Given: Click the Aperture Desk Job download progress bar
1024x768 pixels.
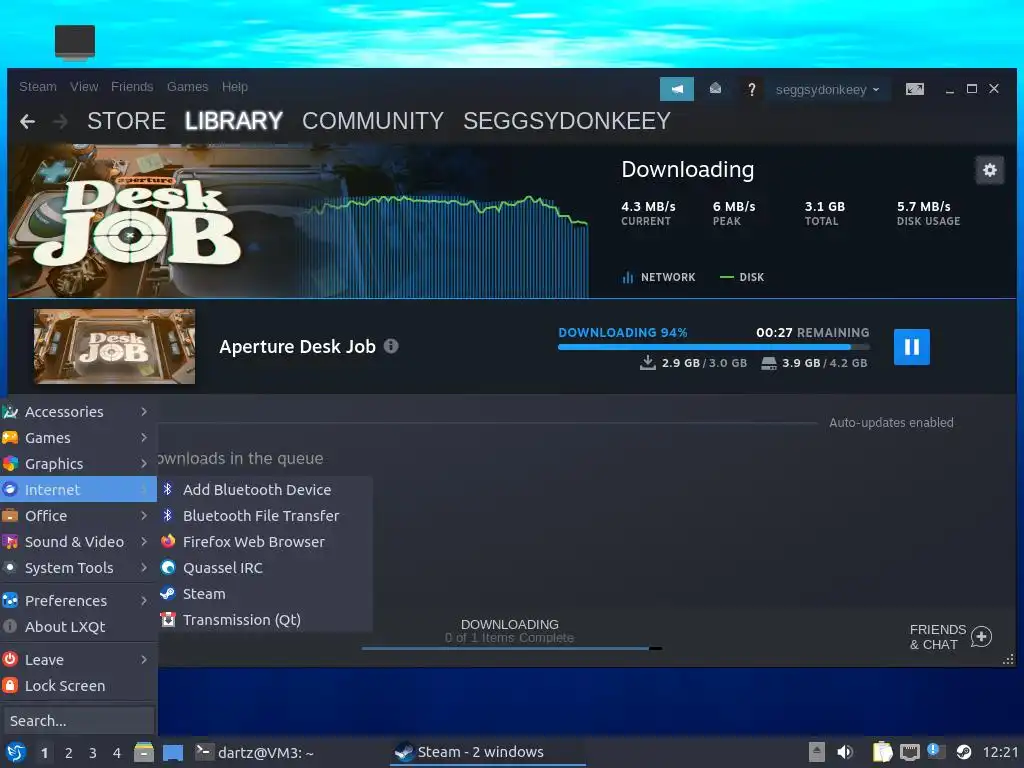Looking at the screenshot, I should (x=714, y=347).
